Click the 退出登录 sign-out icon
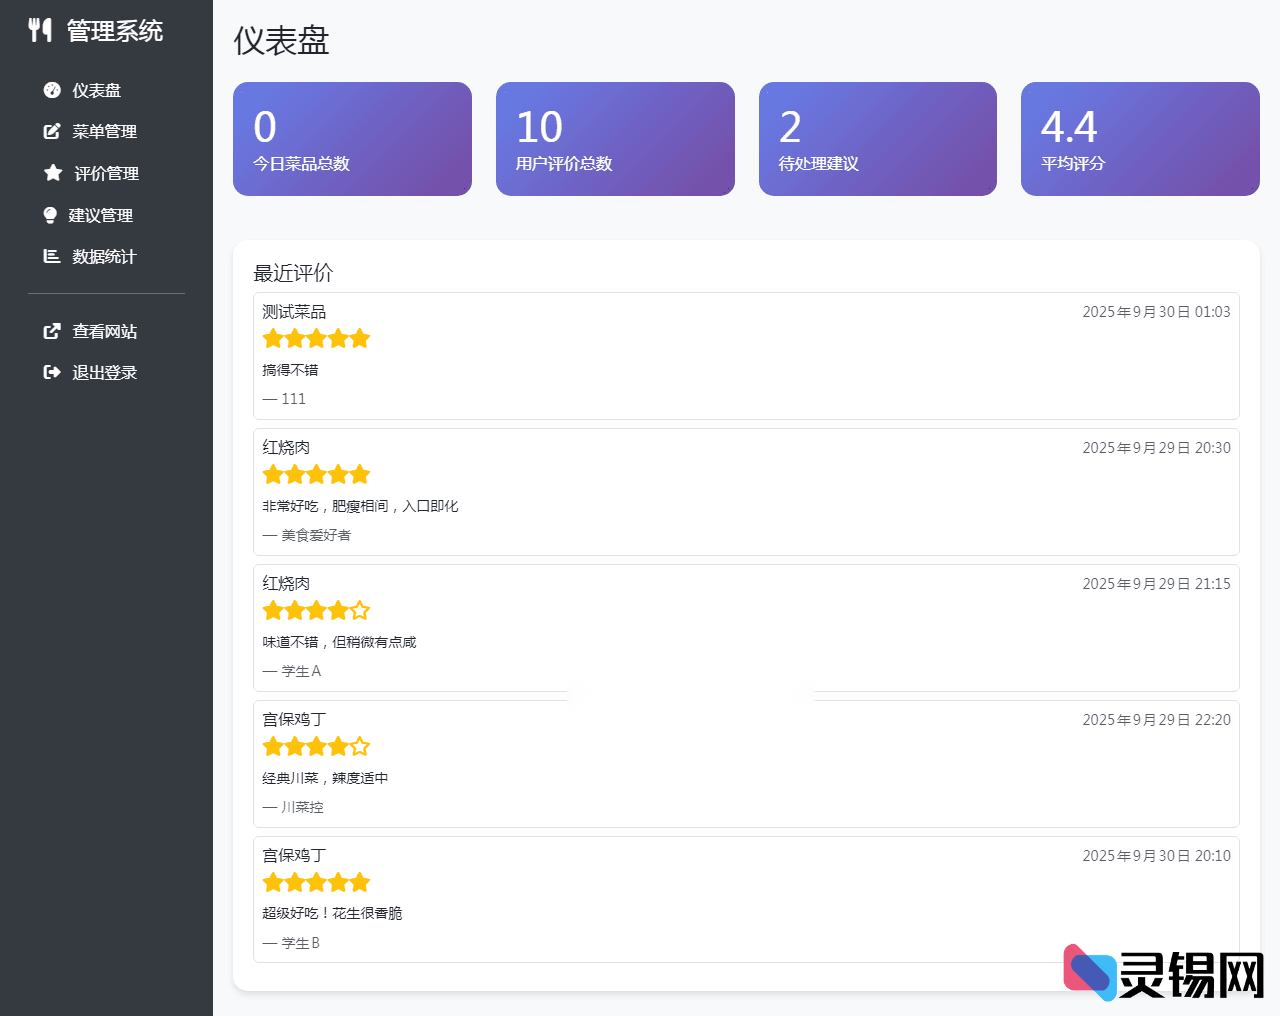1280x1016 pixels. [52, 372]
